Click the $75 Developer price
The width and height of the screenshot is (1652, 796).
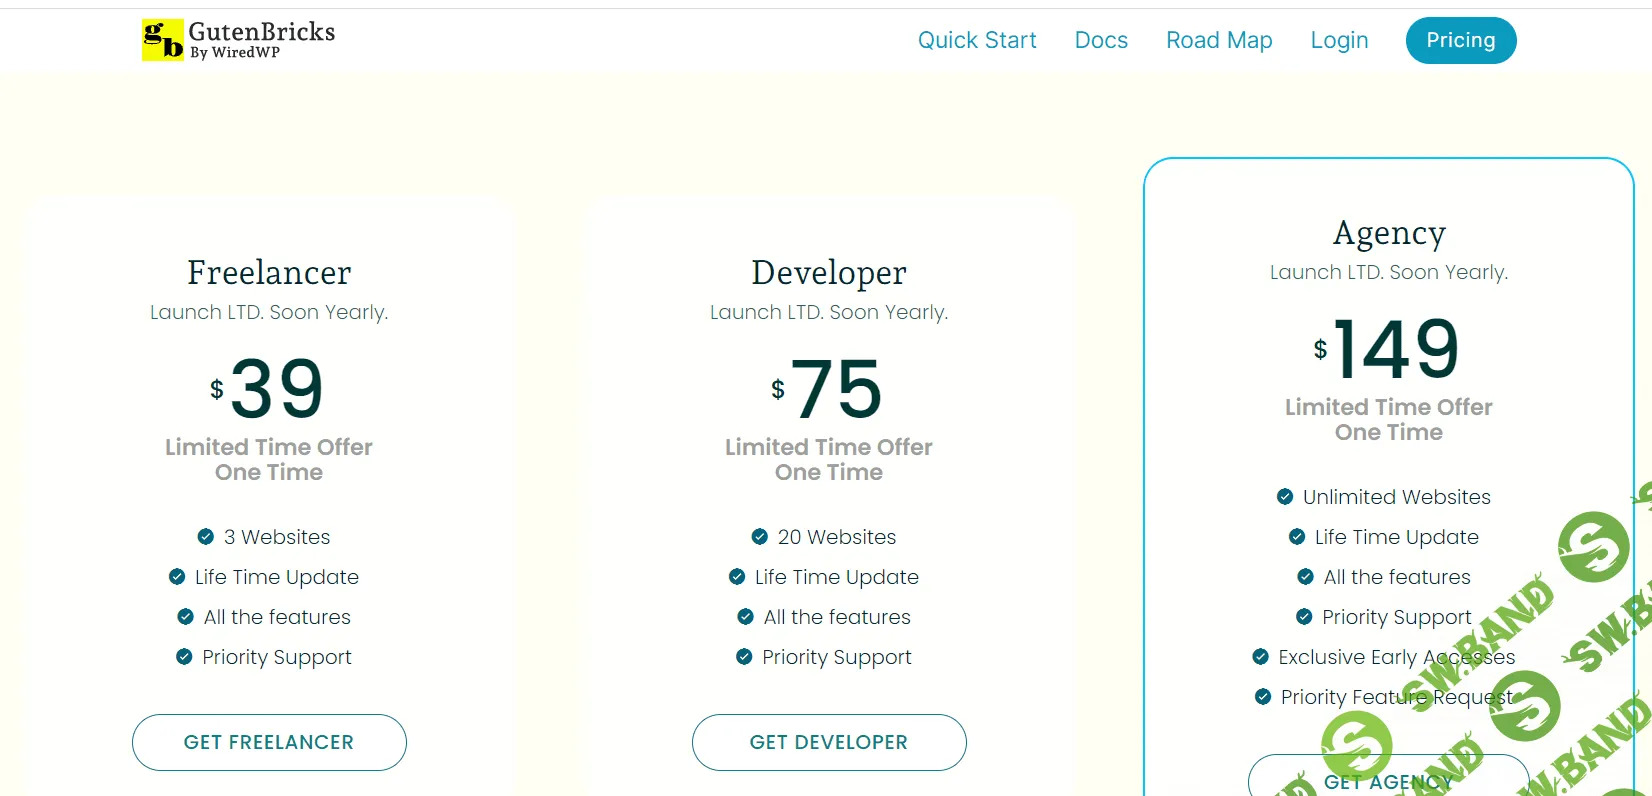tap(829, 389)
